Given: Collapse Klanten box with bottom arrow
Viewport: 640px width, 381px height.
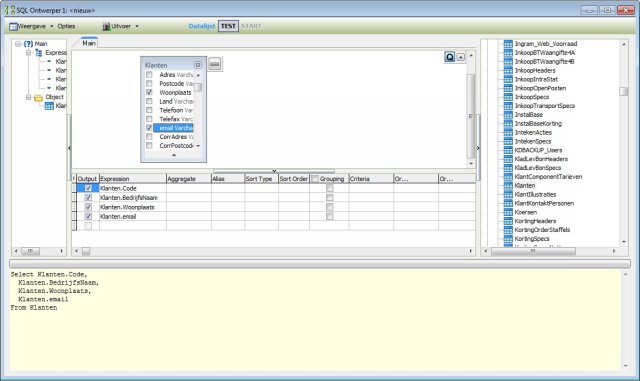Looking at the screenshot, I should click(174, 155).
